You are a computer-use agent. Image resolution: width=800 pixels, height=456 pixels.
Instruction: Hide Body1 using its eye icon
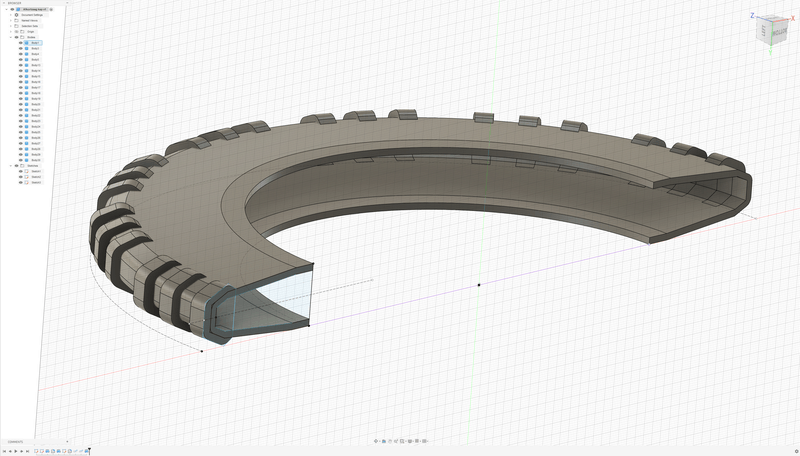point(20,43)
